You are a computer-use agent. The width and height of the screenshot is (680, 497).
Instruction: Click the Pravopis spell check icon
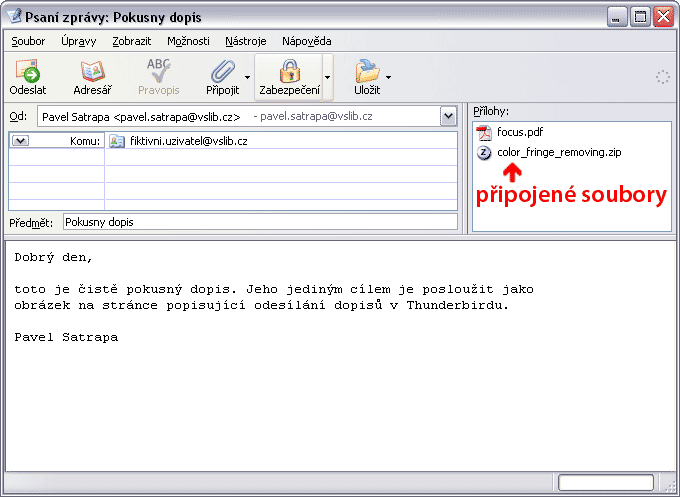pyautogui.click(x=158, y=70)
